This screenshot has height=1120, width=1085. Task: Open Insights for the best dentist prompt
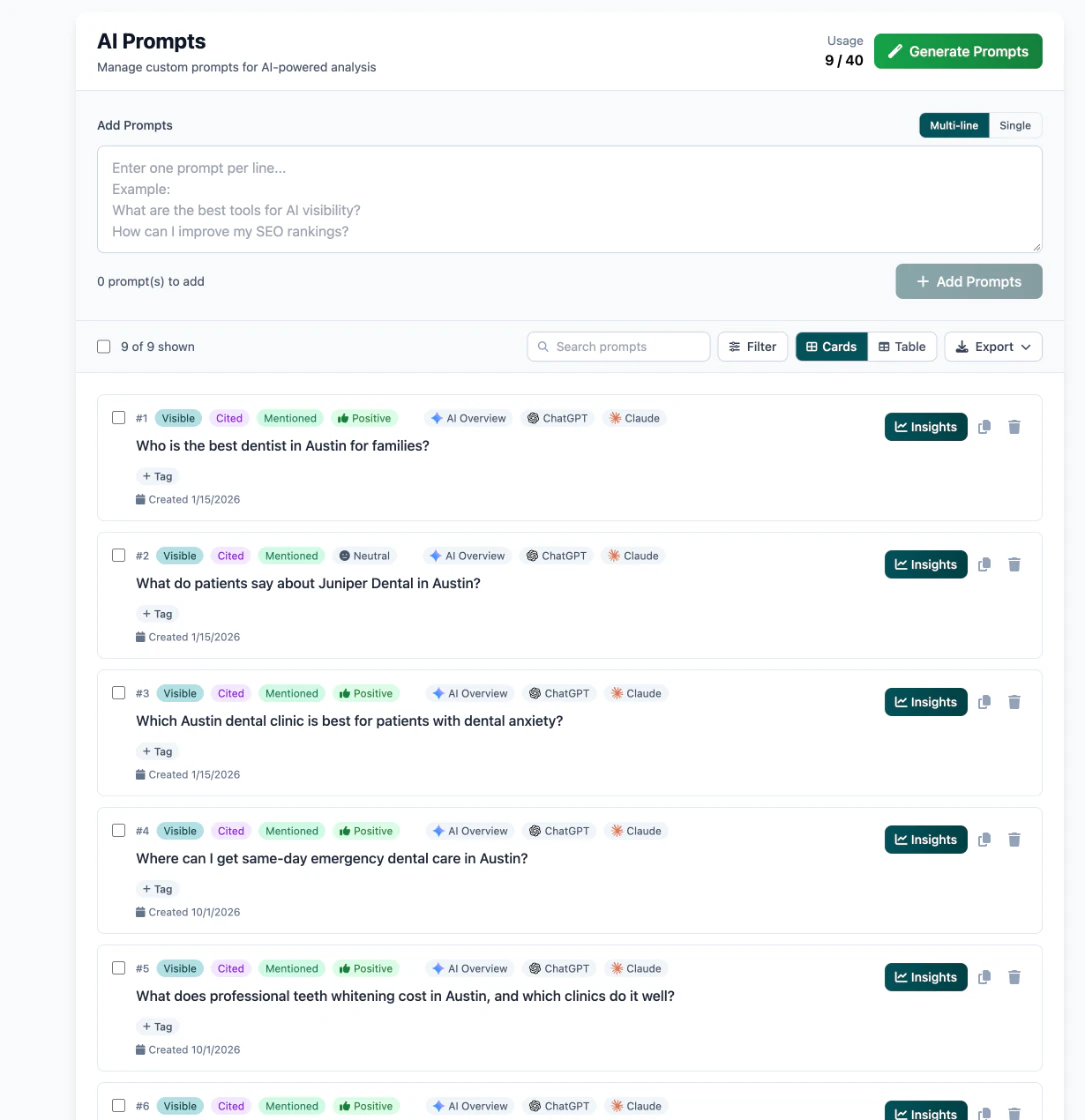(926, 426)
